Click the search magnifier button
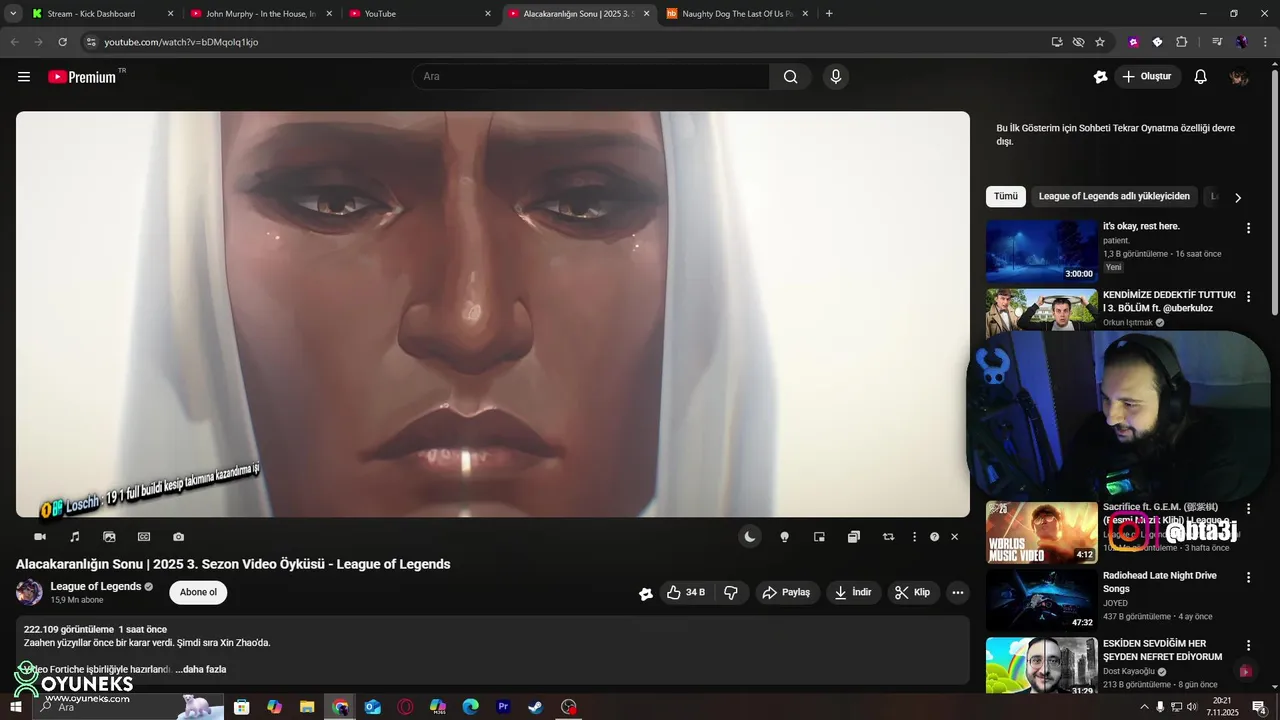1280x720 pixels. (790, 77)
